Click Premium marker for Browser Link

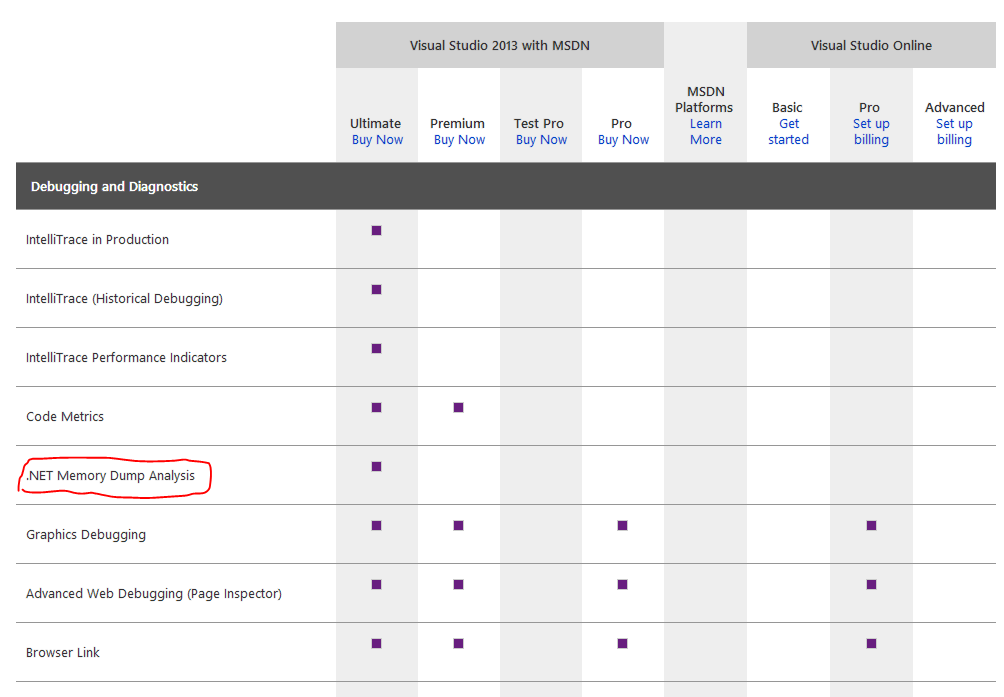458,643
